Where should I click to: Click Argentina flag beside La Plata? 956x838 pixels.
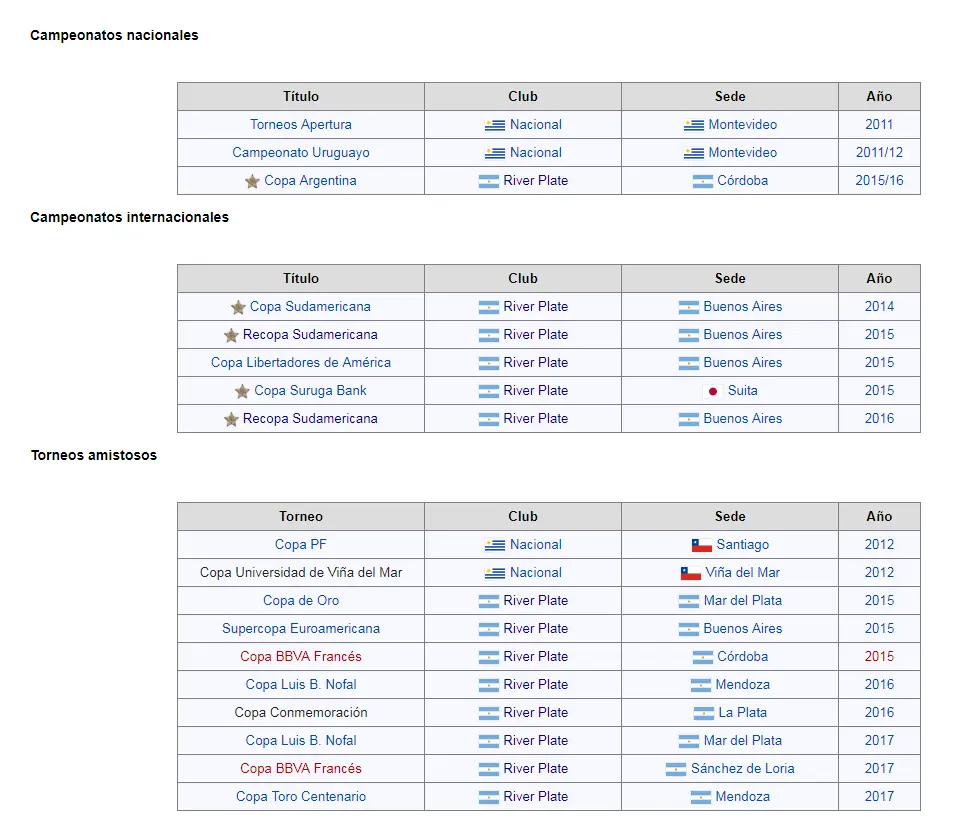pos(704,713)
